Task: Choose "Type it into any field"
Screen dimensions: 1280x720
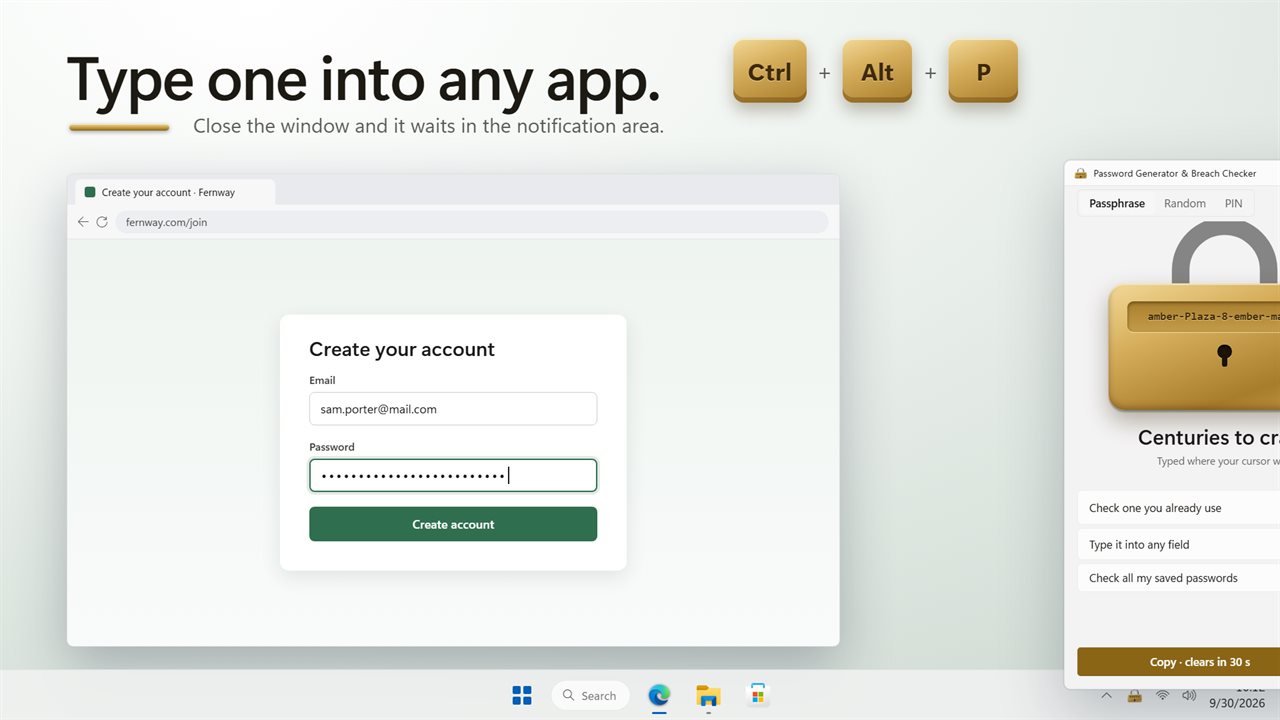Action: pos(1178,545)
